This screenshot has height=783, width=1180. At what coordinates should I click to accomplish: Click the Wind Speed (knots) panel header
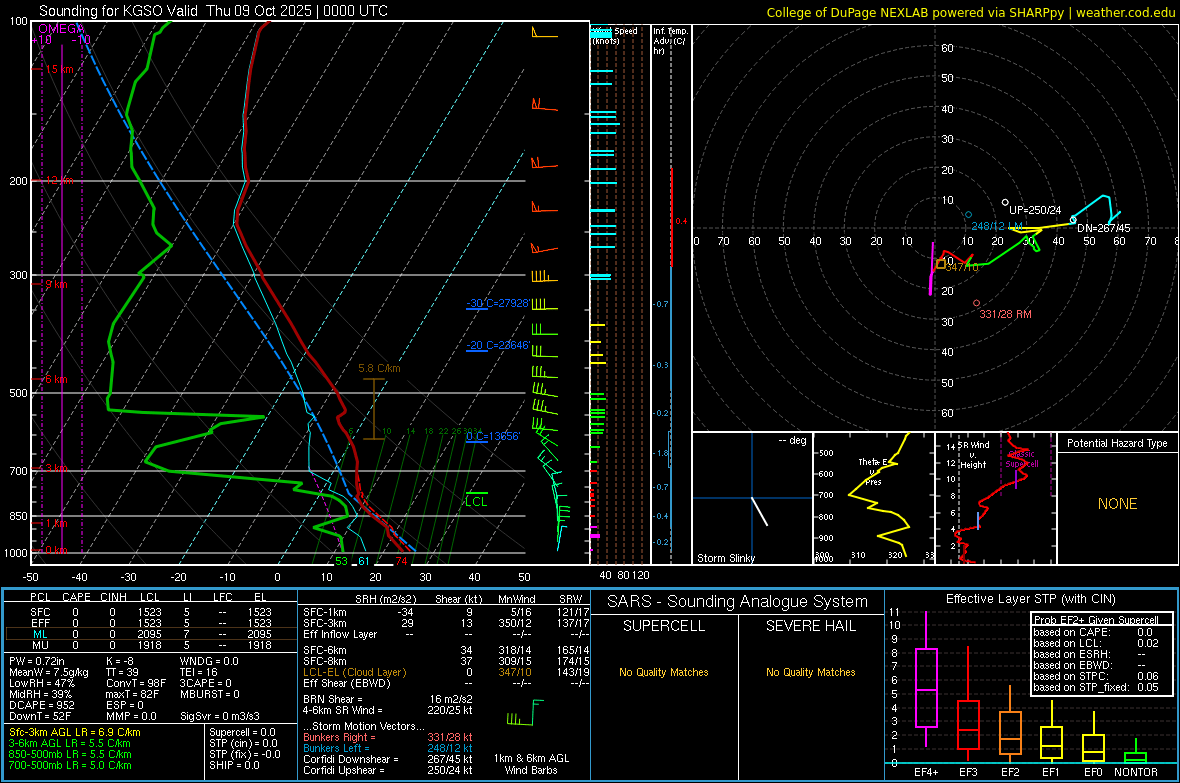coord(615,35)
